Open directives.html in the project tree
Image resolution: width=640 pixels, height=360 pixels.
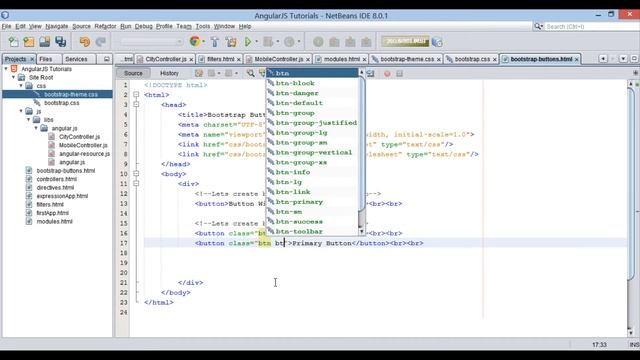55,188
